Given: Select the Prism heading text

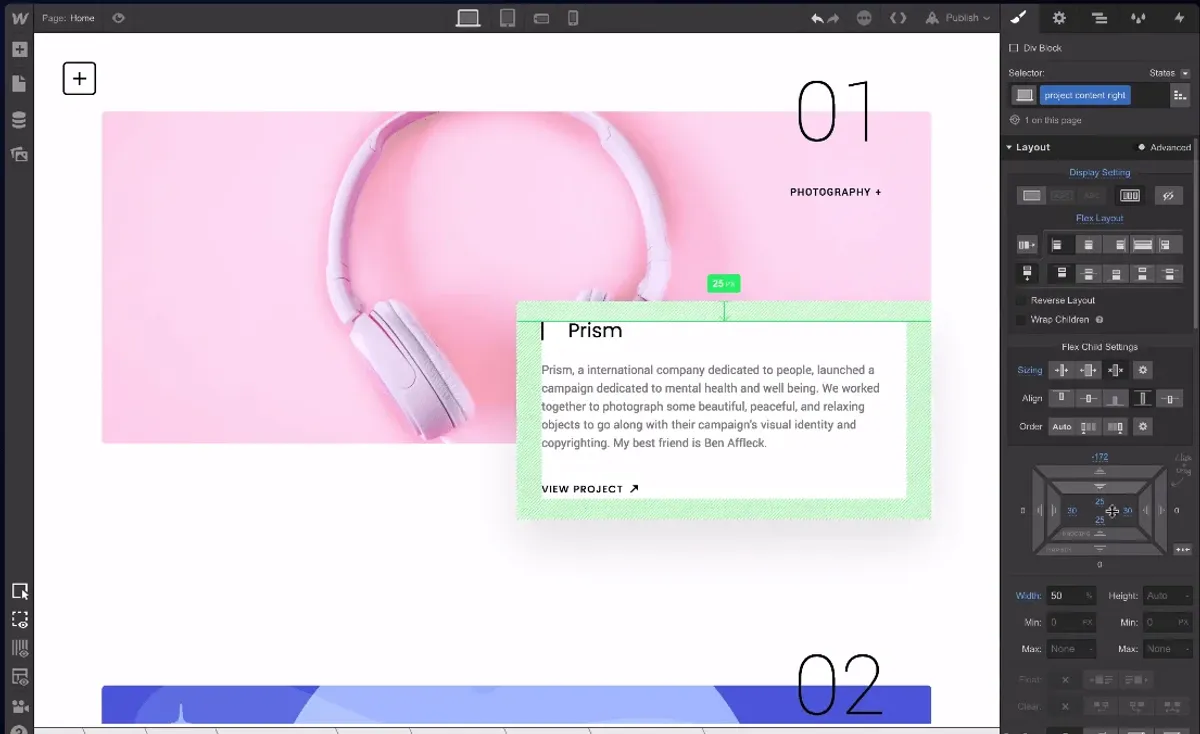Looking at the screenshot, I should [595, 331].
